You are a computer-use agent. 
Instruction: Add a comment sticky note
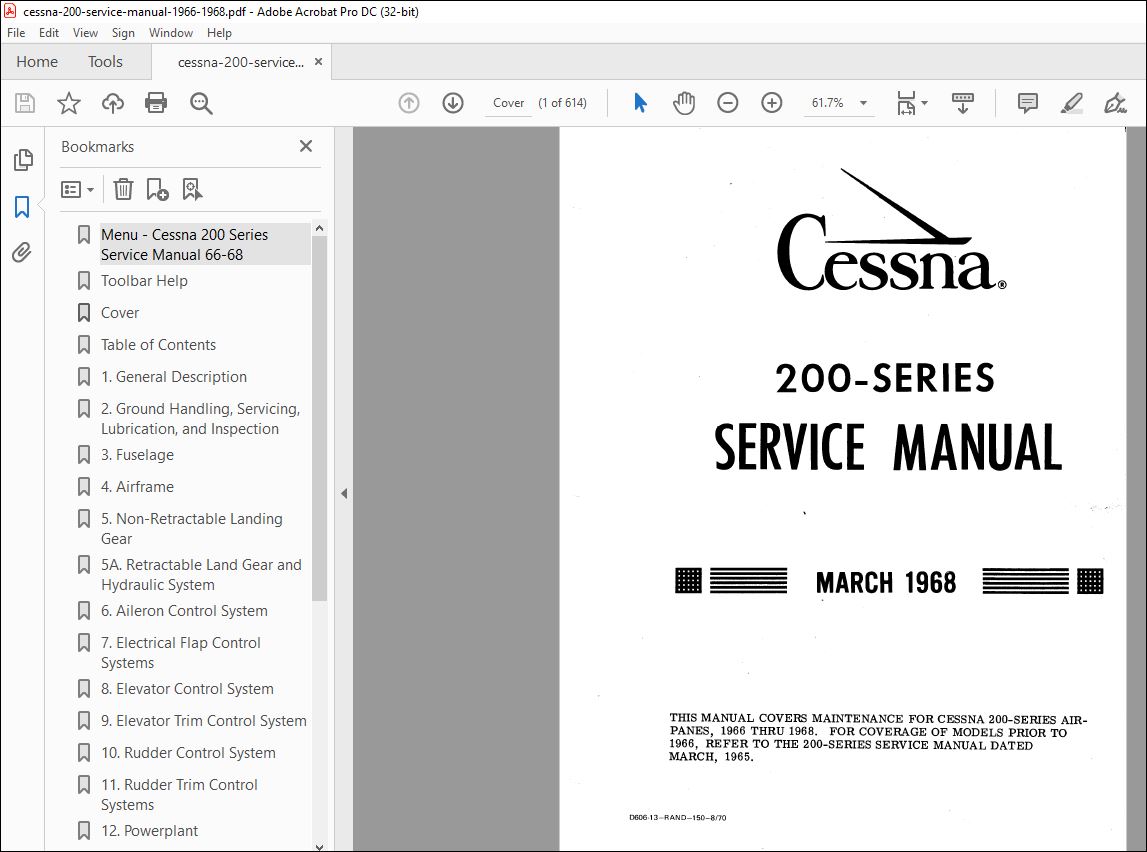tap(1028, 103)
